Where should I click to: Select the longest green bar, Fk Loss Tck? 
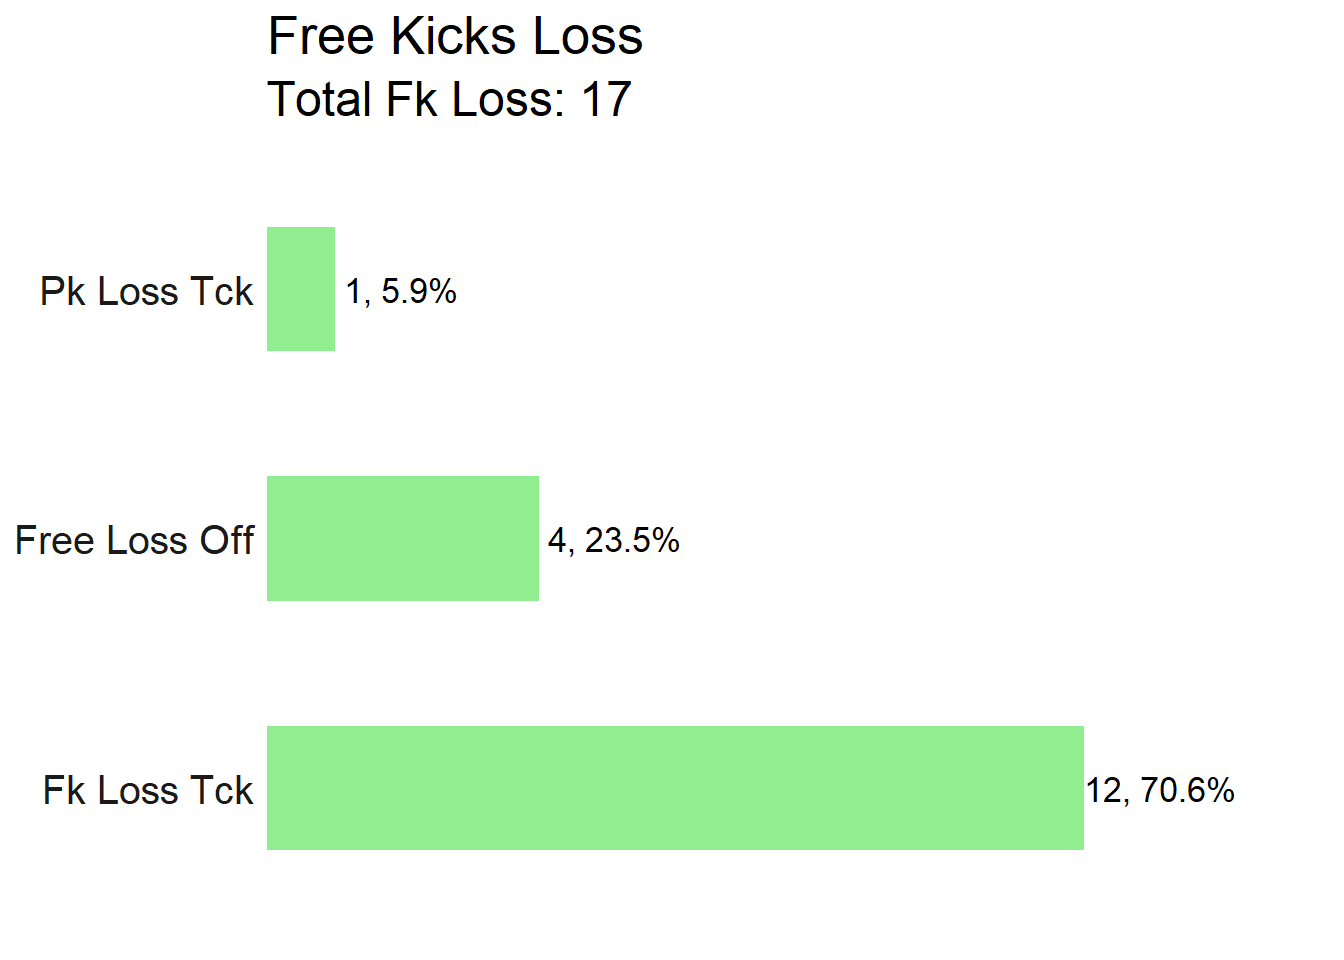pyautogui.click(x=675, y=788)
